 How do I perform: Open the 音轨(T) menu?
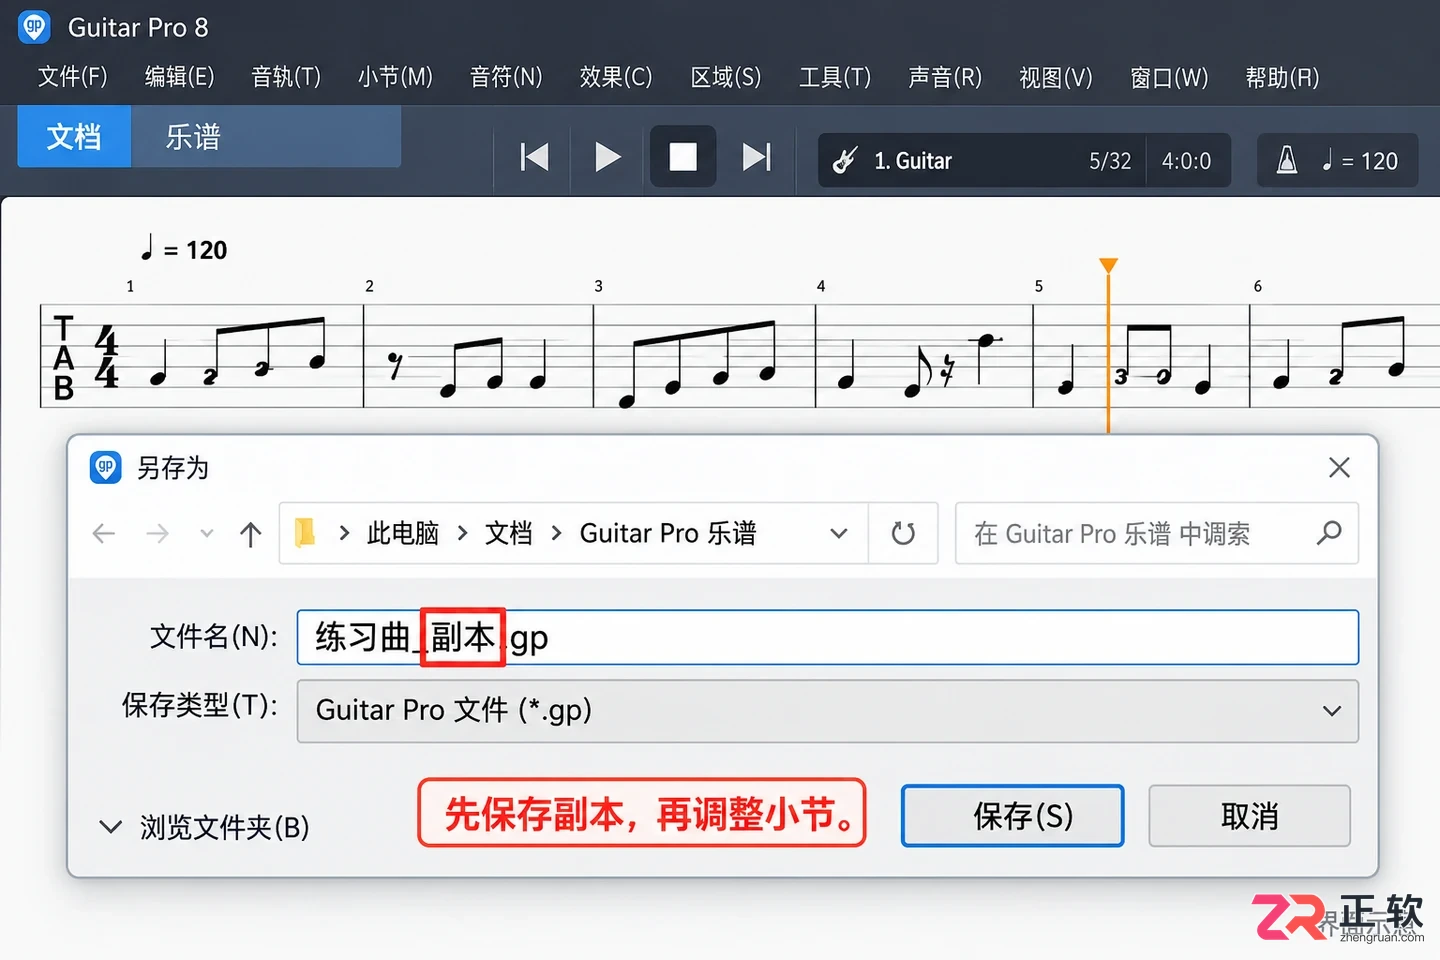click(x=287, y=77)
